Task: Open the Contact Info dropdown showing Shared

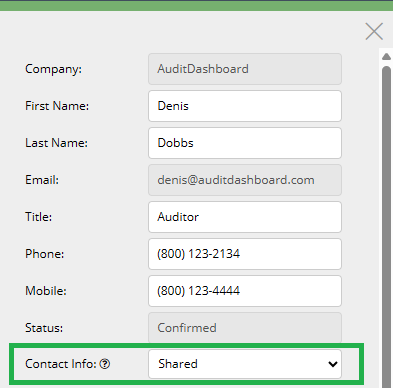Action: (x=245, y=364)
